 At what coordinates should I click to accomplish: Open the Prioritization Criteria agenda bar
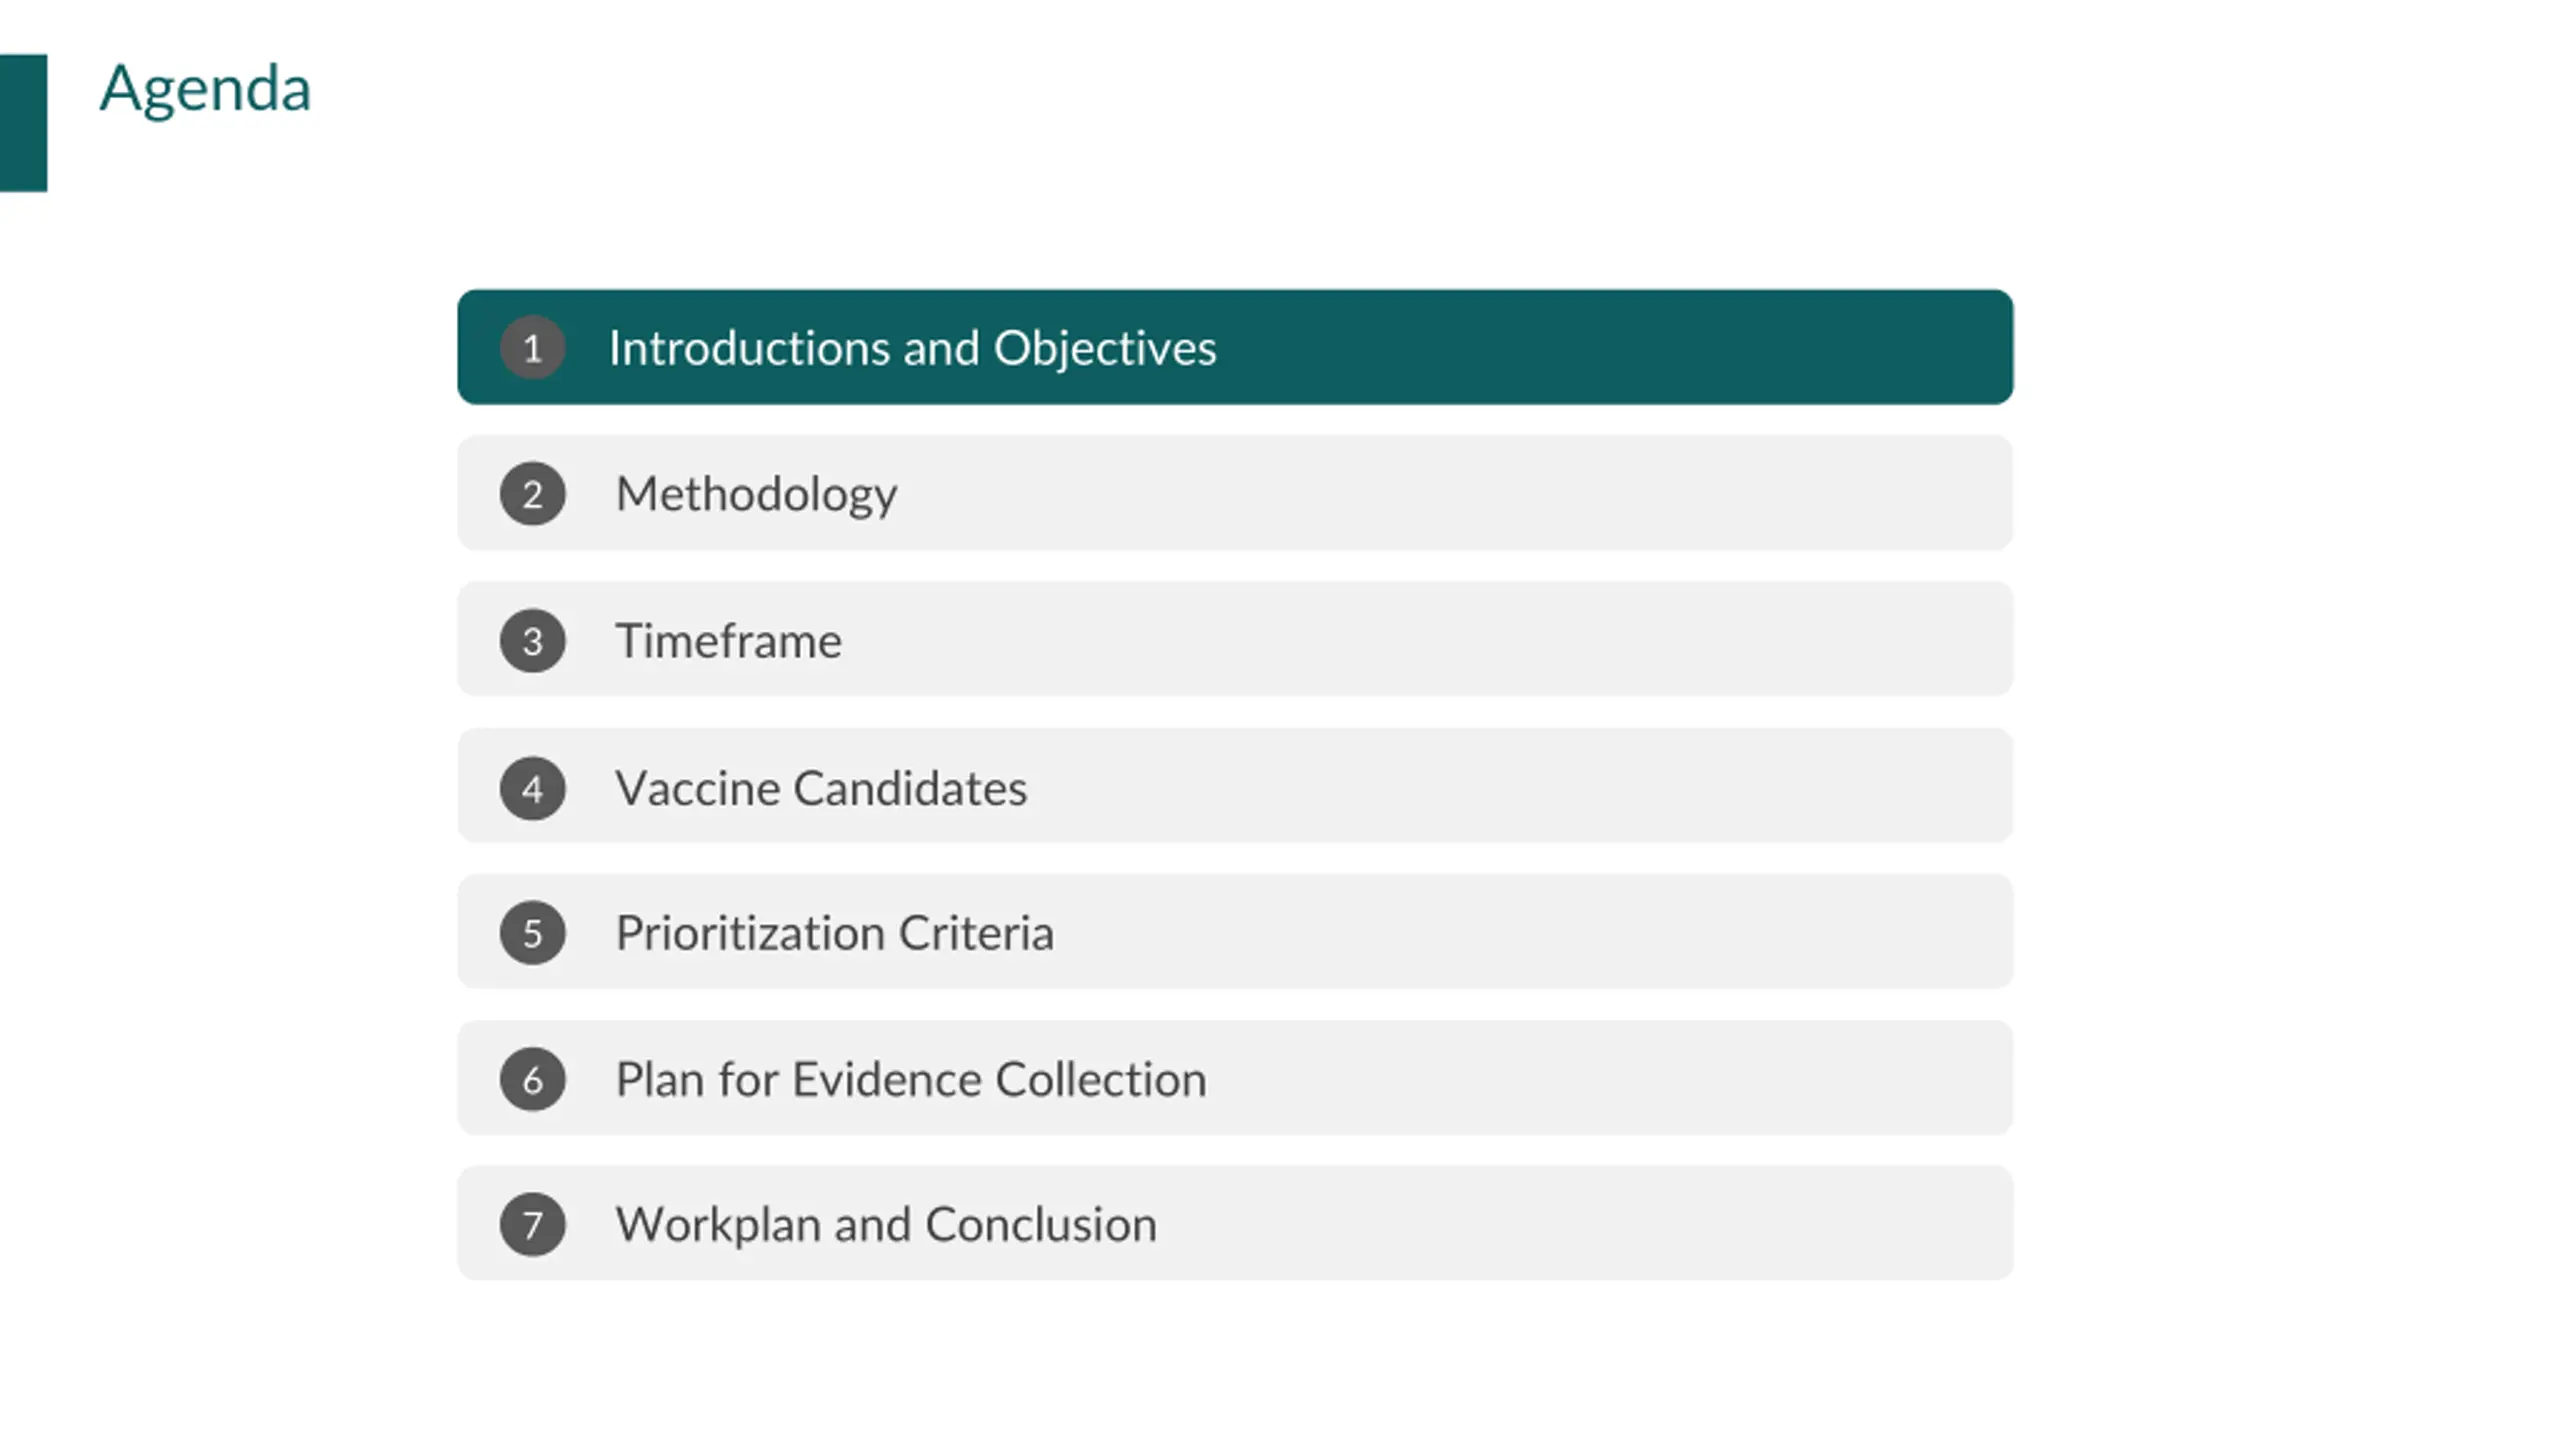1235,932
